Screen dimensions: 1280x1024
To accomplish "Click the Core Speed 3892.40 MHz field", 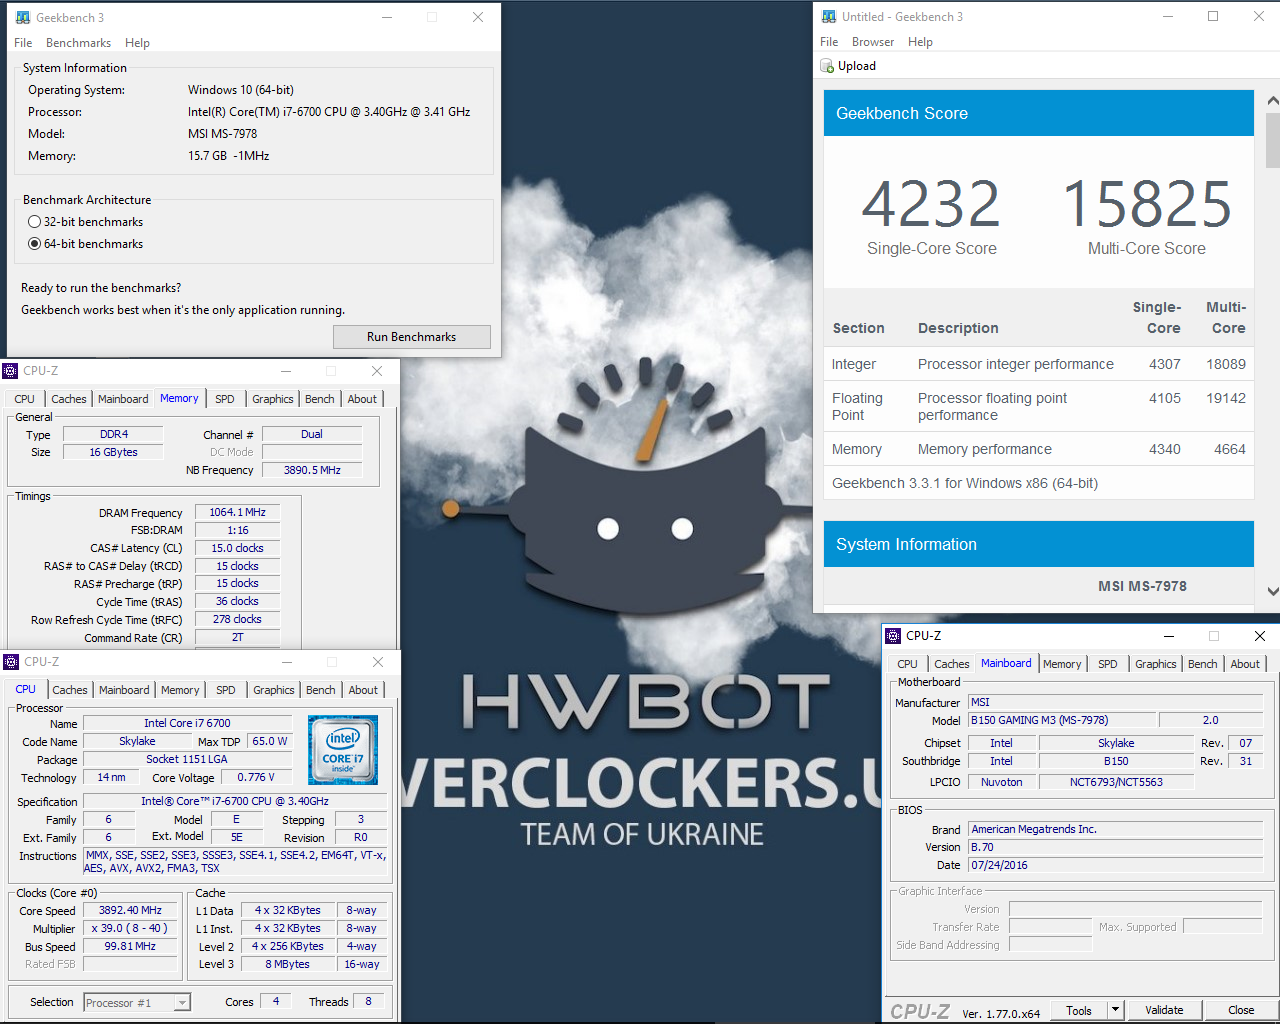I will [130, 911].
